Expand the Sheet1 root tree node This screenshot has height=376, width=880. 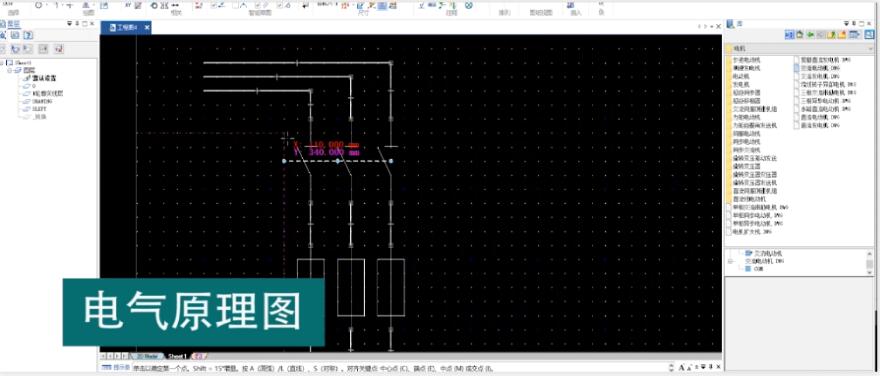[x=2, y=63]
